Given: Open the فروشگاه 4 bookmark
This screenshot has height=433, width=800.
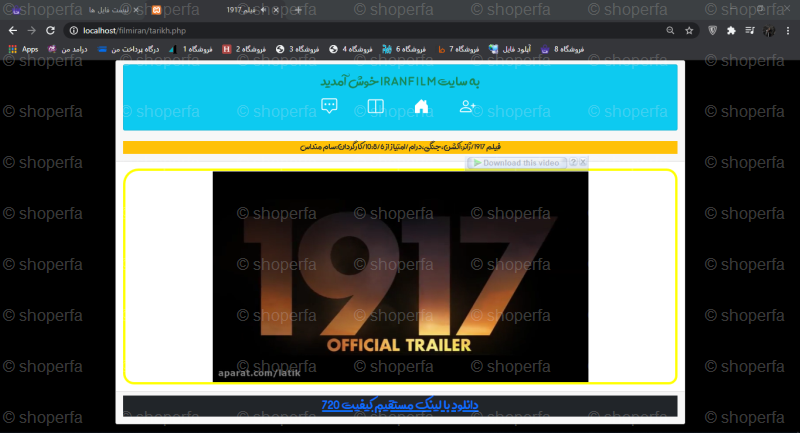Looking at the screenshot, I should click(x=351, y=49).
